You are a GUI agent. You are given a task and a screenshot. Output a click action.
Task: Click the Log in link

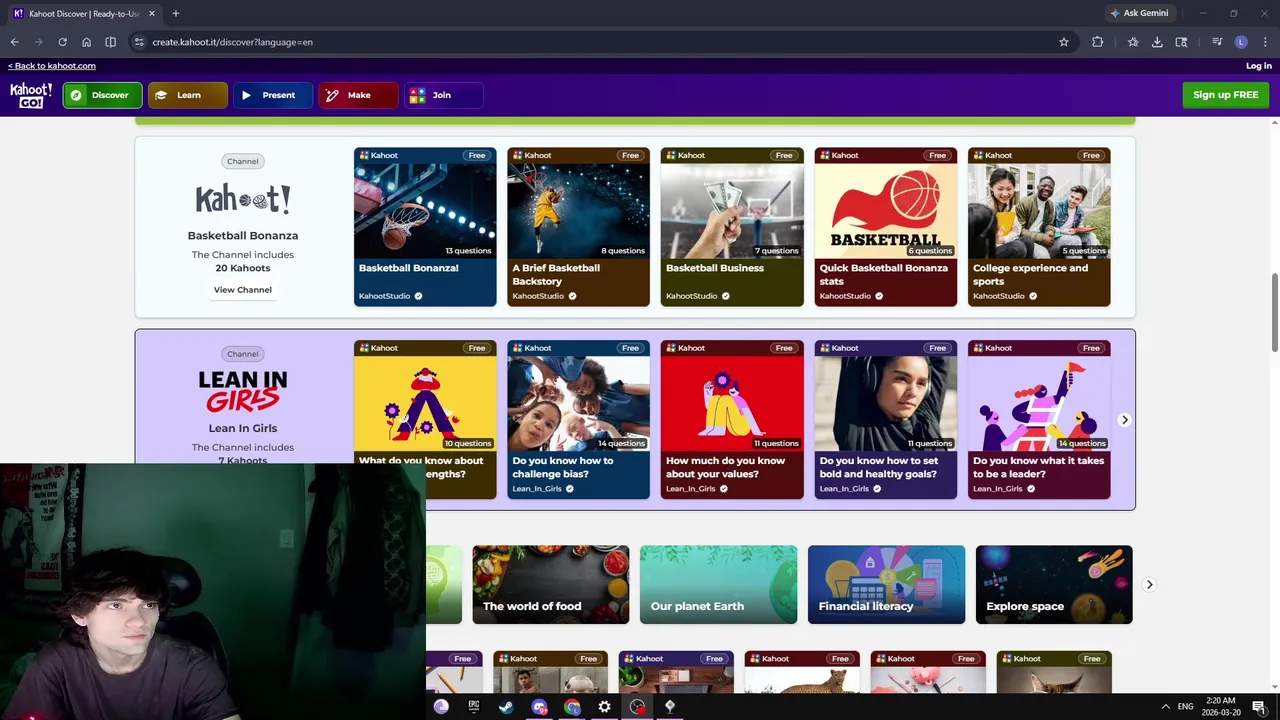click(x=1258, y=66)
